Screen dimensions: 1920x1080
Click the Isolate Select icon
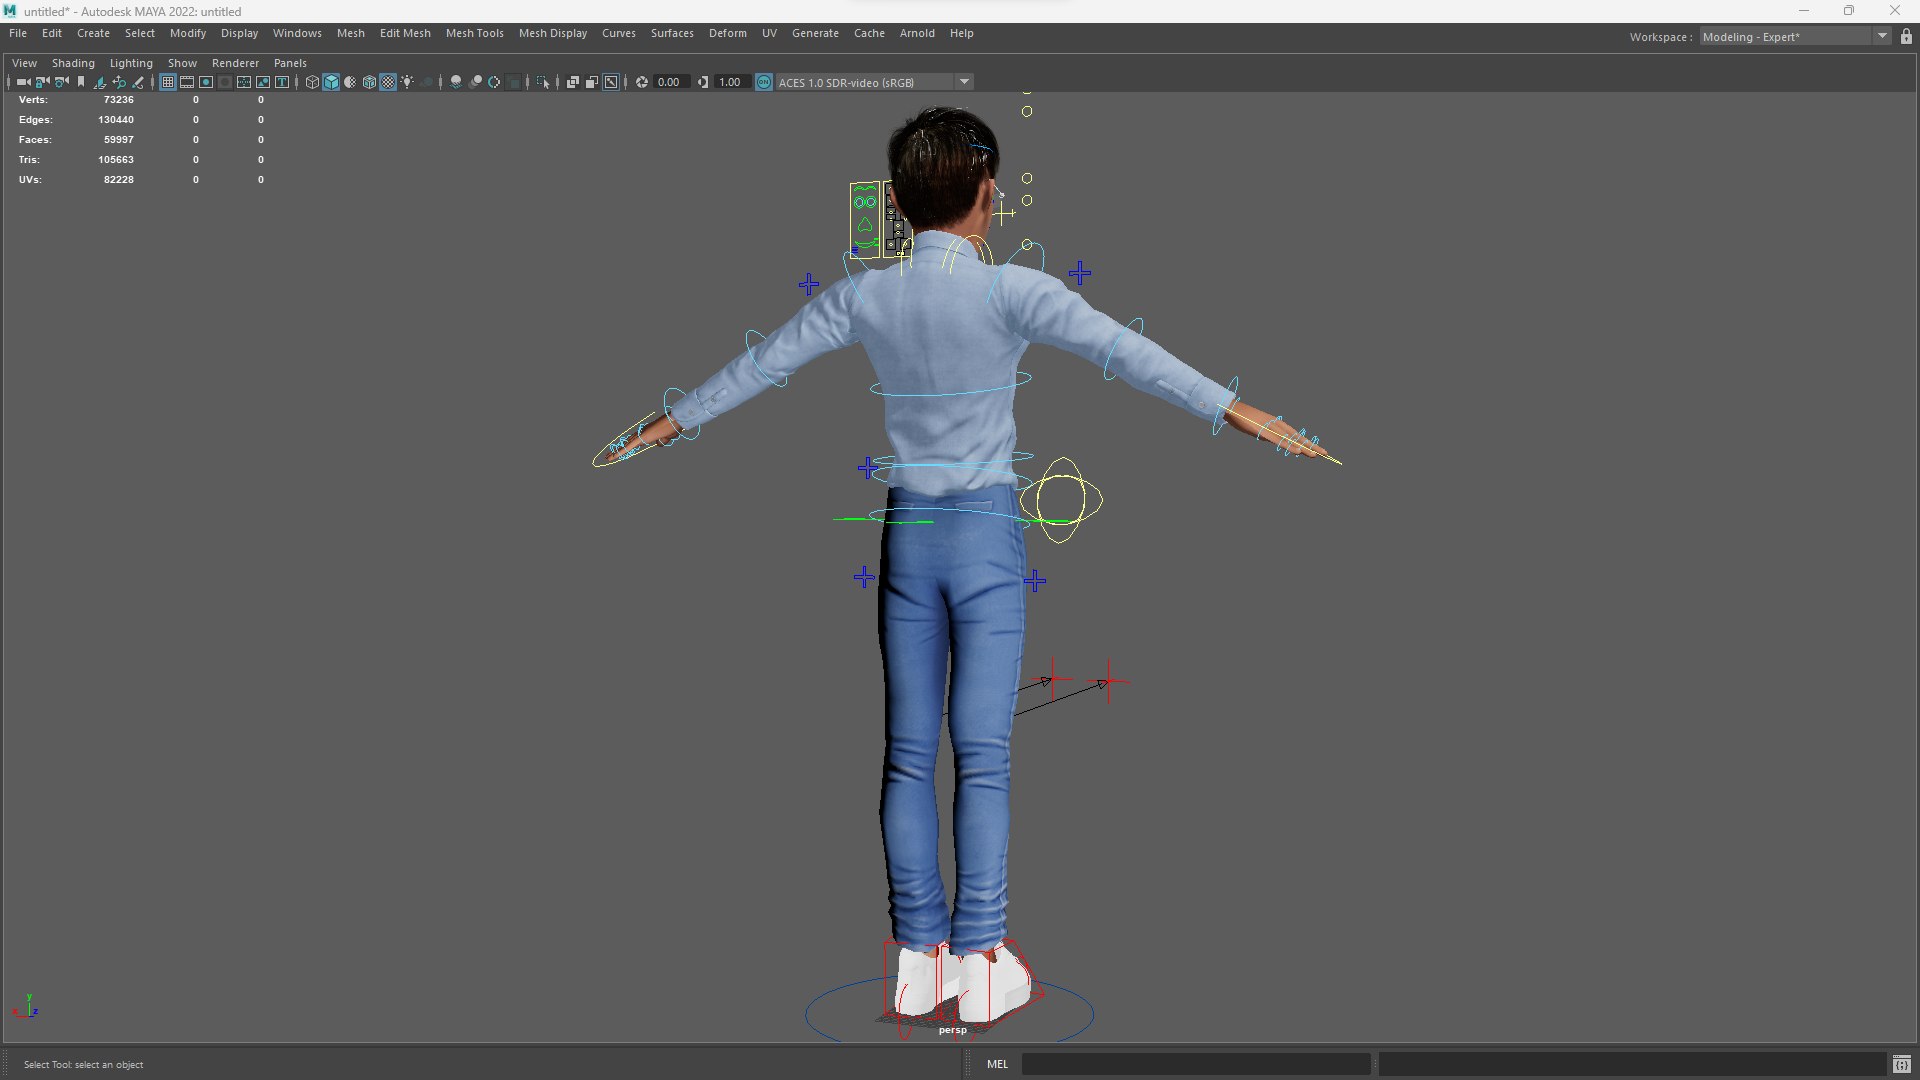543,82
